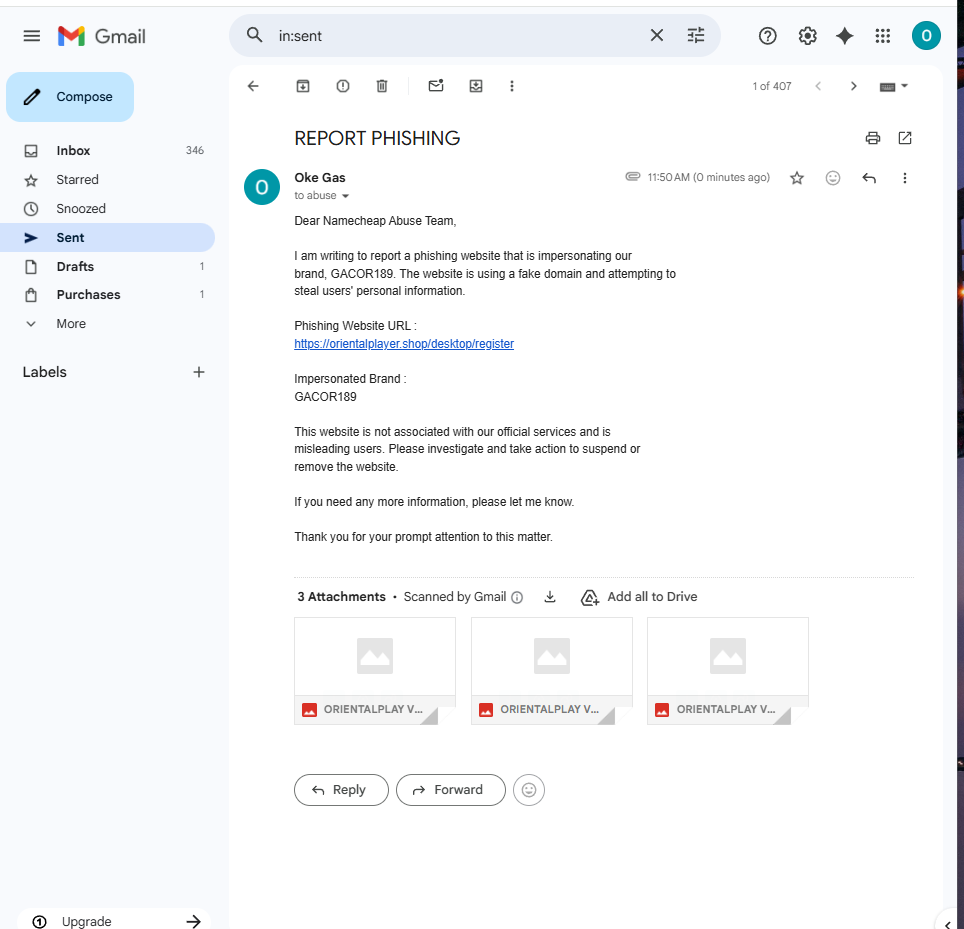Open the second ORIENTALPLAY attachment thumbnail
The height and width of the screenshot is (929, 964).
click(551, 671)
